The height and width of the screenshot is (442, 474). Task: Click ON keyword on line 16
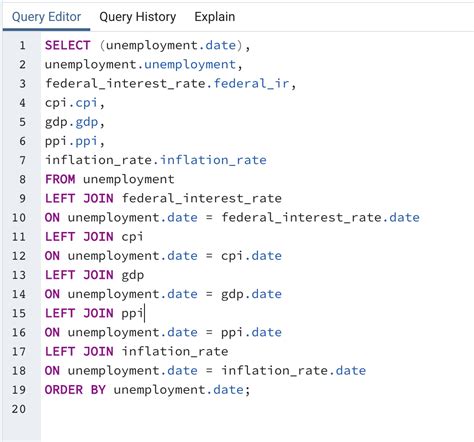(x=52, y=332)
